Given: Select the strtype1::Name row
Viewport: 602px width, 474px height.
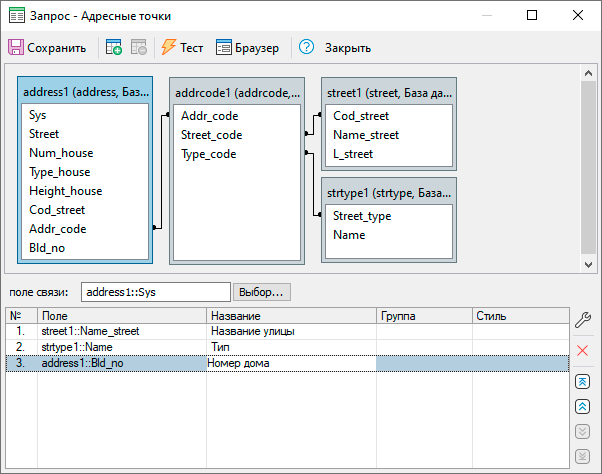Looking at the screenshot, I should click(x=84, y=347).
